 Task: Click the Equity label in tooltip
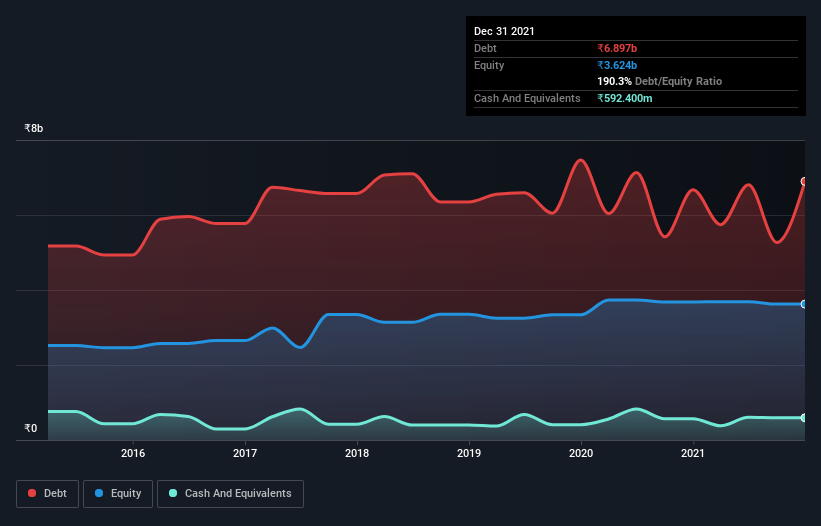pos(489,65)
